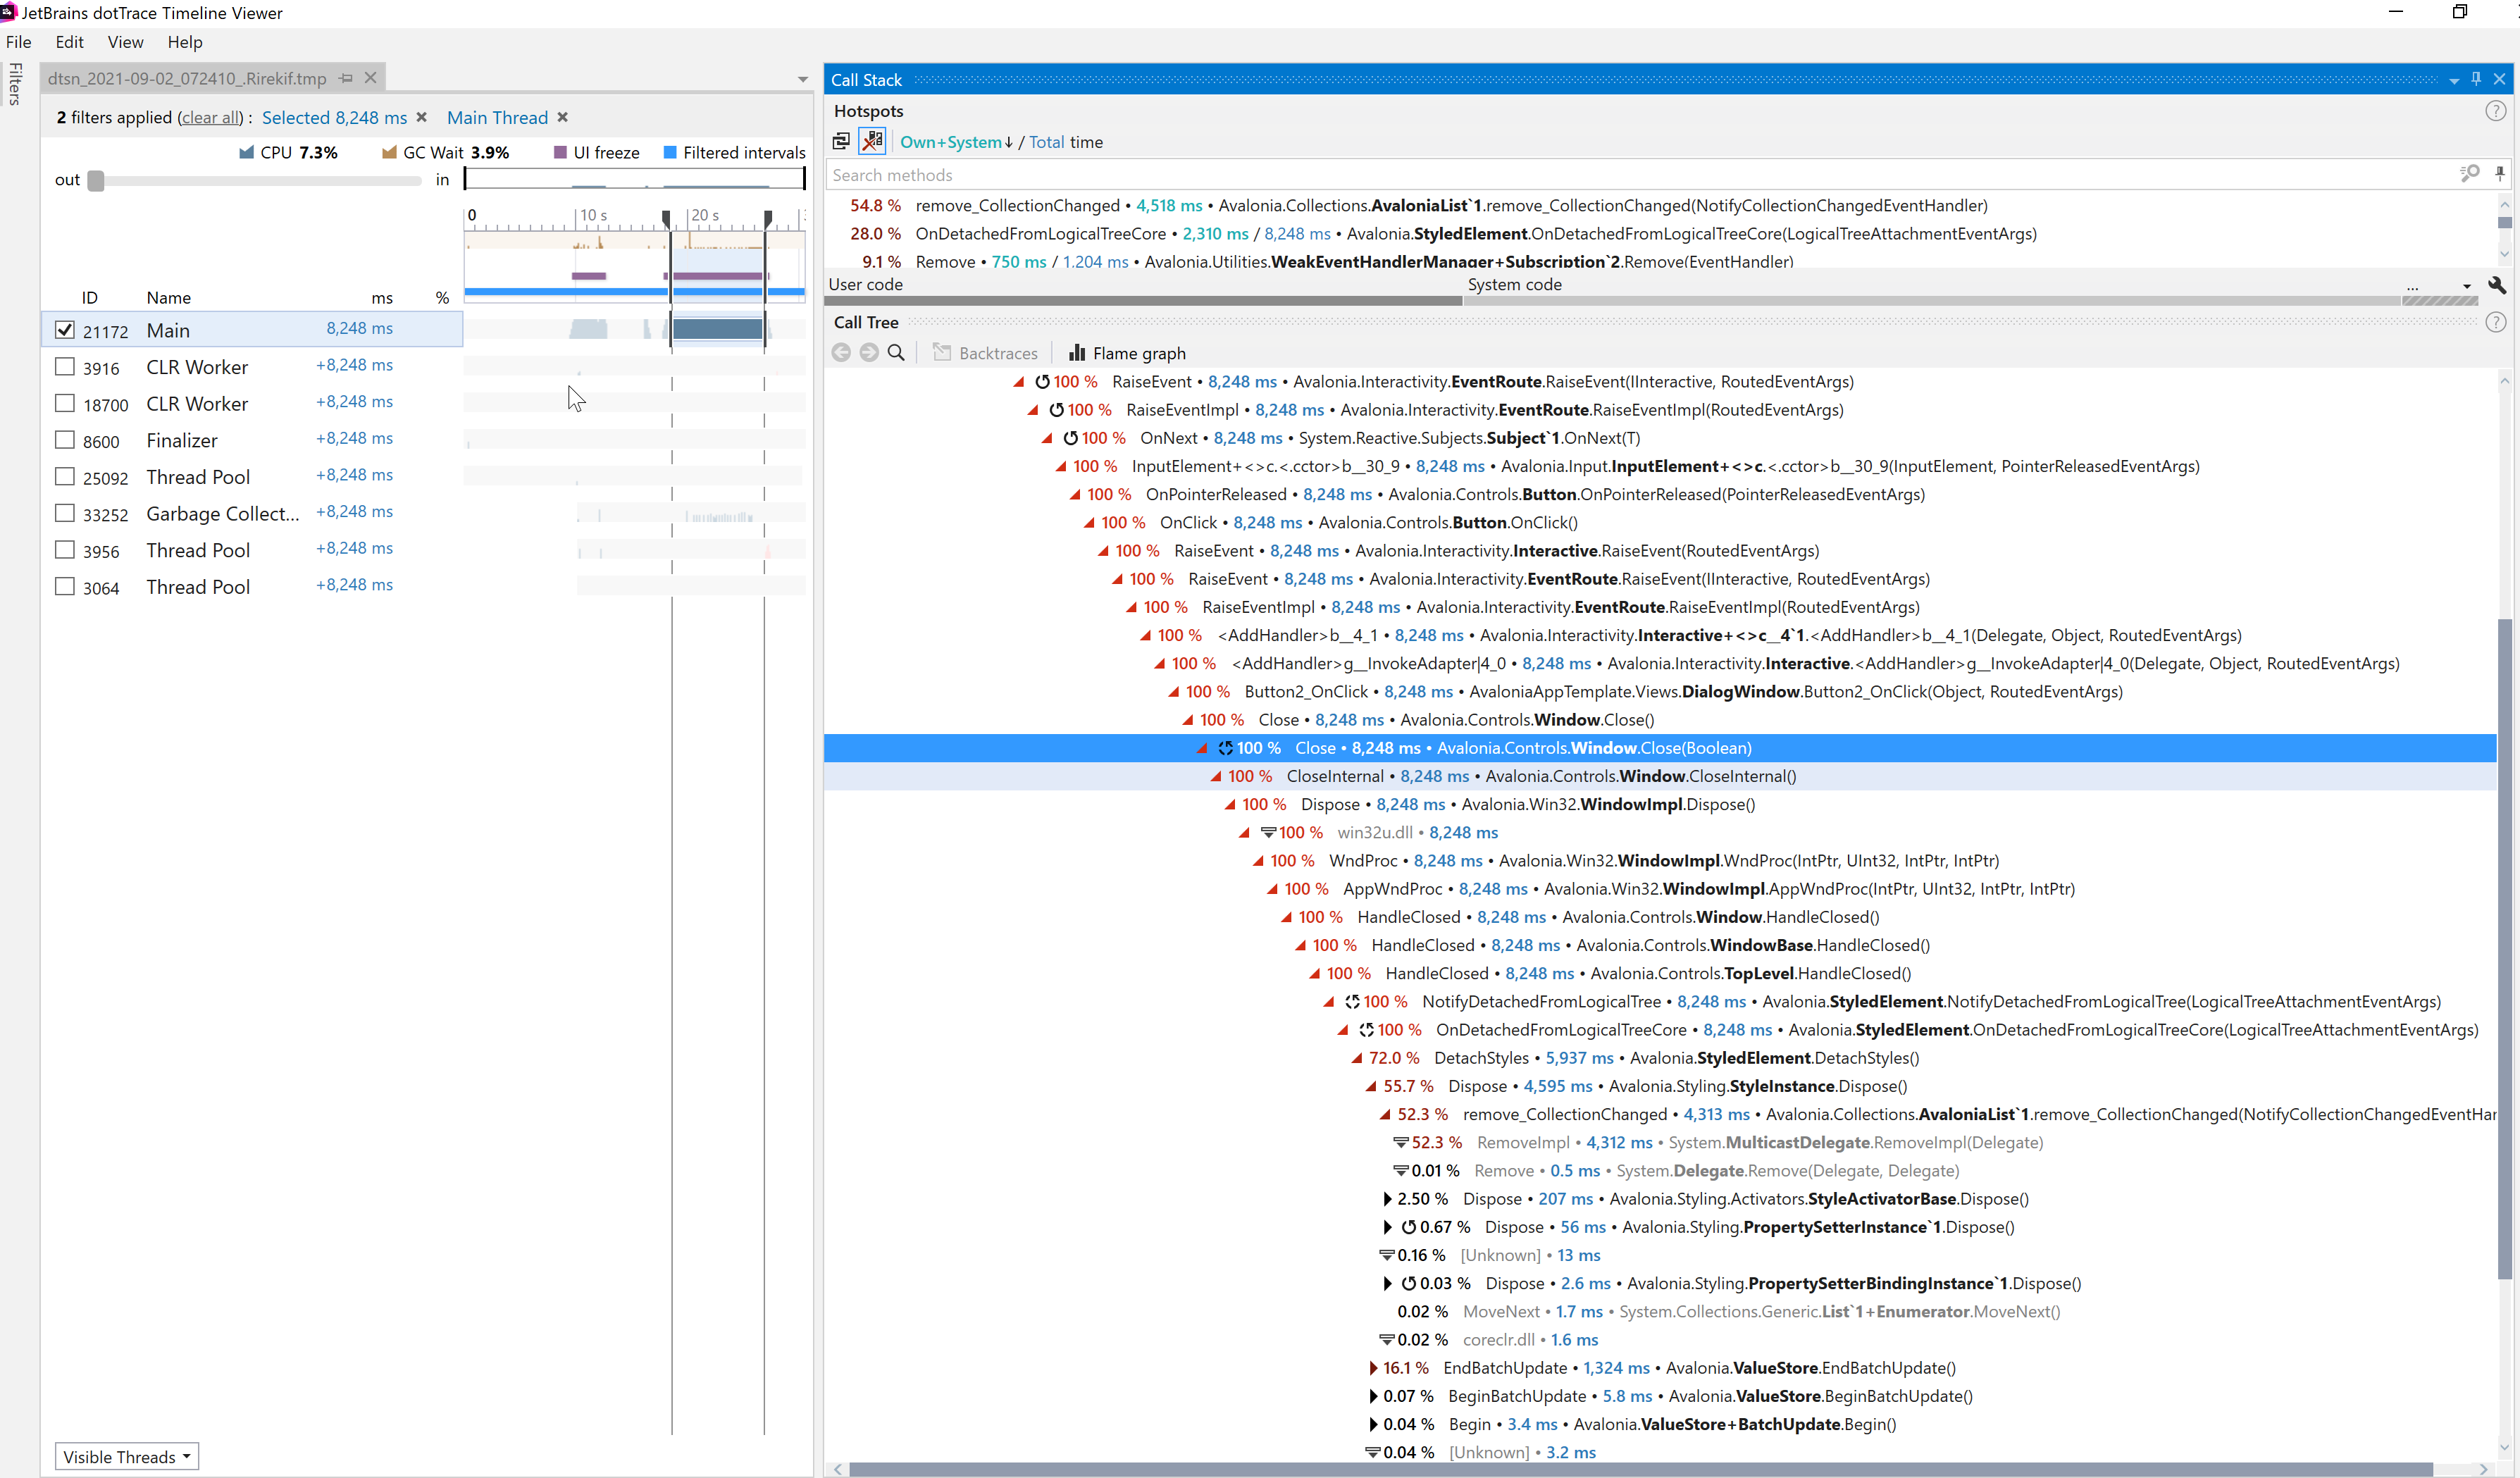Open the Filters side panel
2520x1478 pixels.
pos(15,84)
